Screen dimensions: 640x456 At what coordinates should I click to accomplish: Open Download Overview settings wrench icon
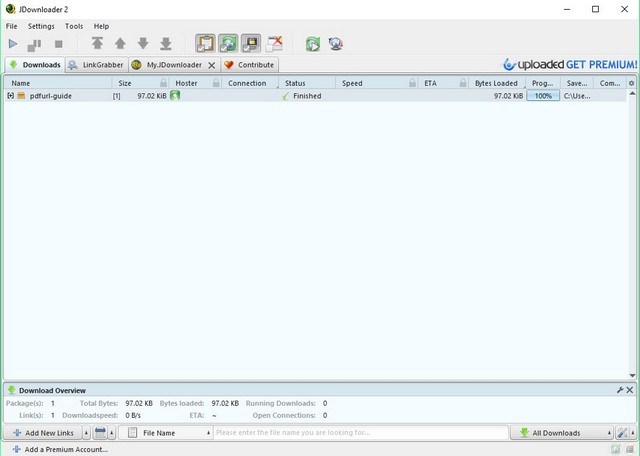click(620, 390)
